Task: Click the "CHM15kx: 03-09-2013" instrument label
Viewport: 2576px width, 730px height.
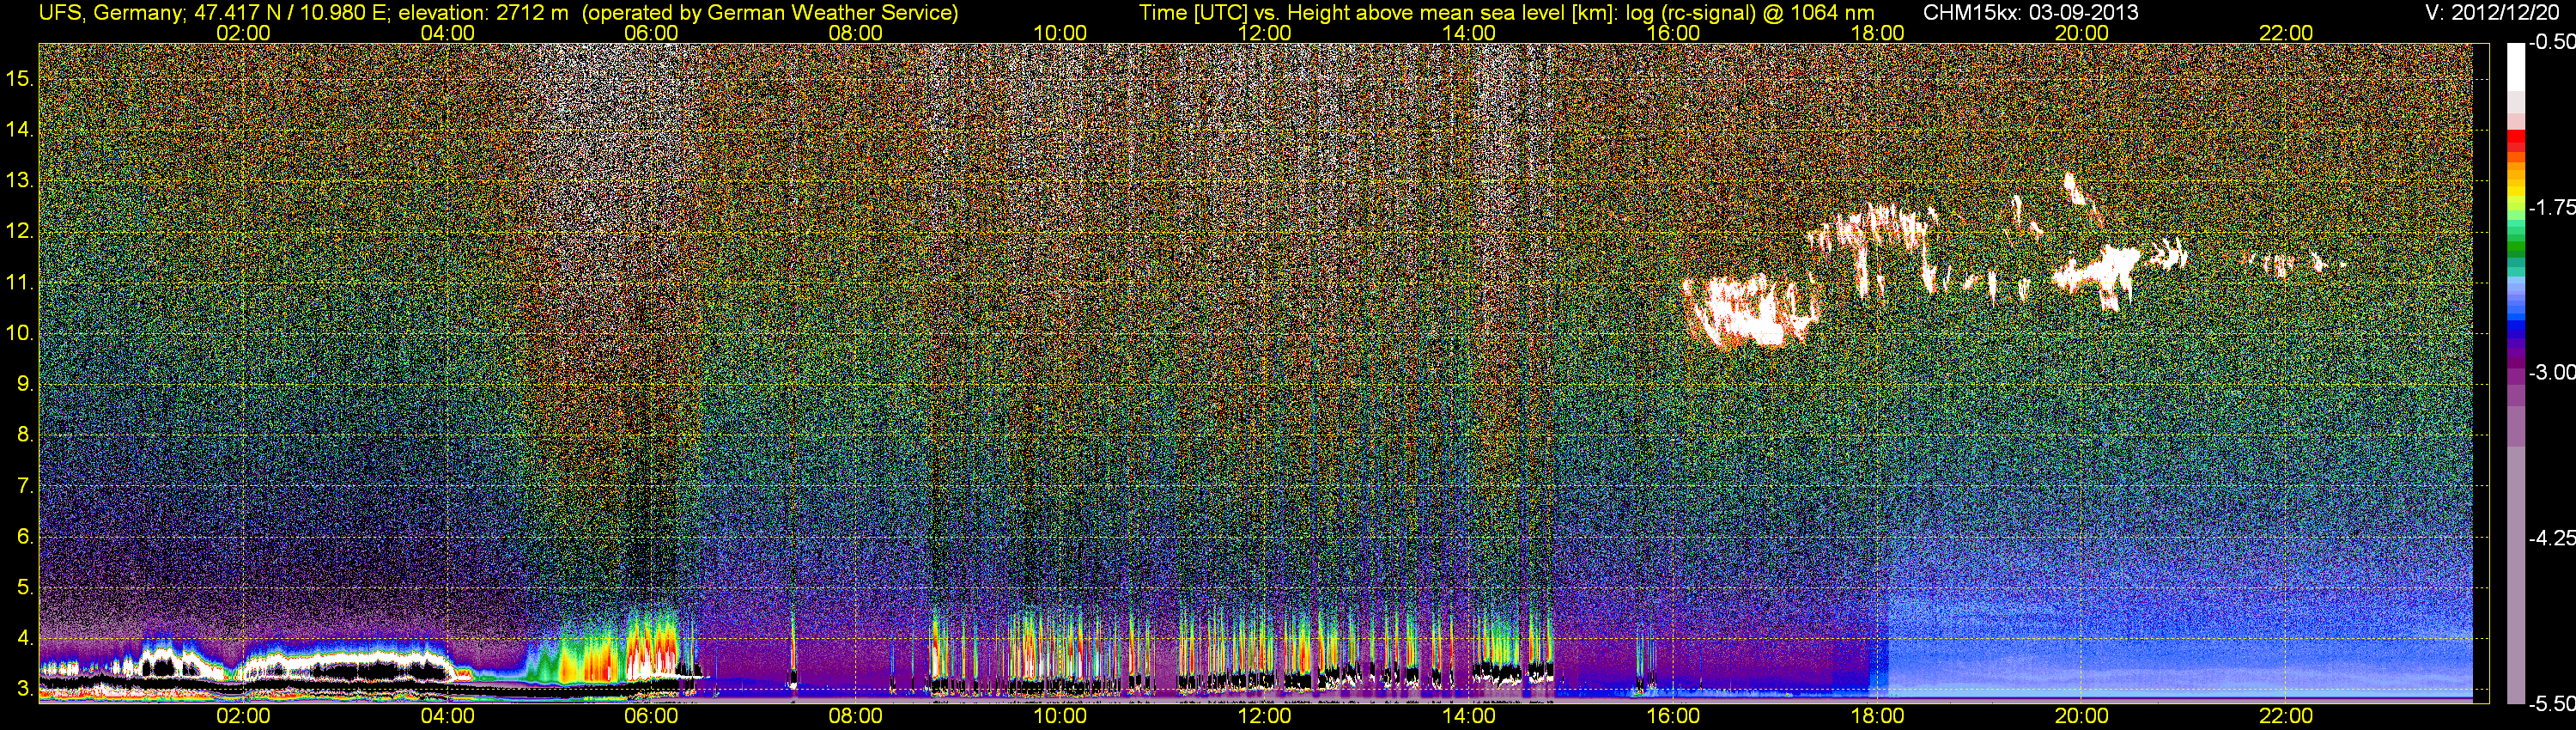Action: (2029, 13)
